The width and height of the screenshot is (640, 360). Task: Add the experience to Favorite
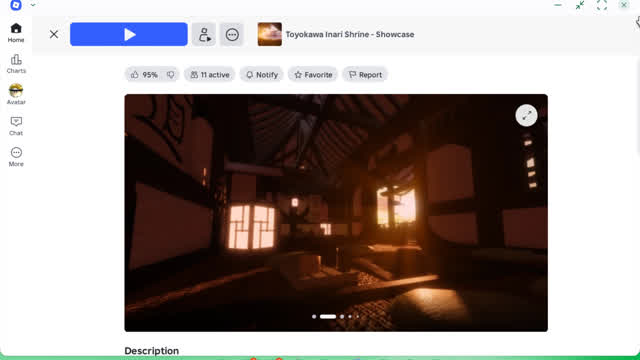313,75
